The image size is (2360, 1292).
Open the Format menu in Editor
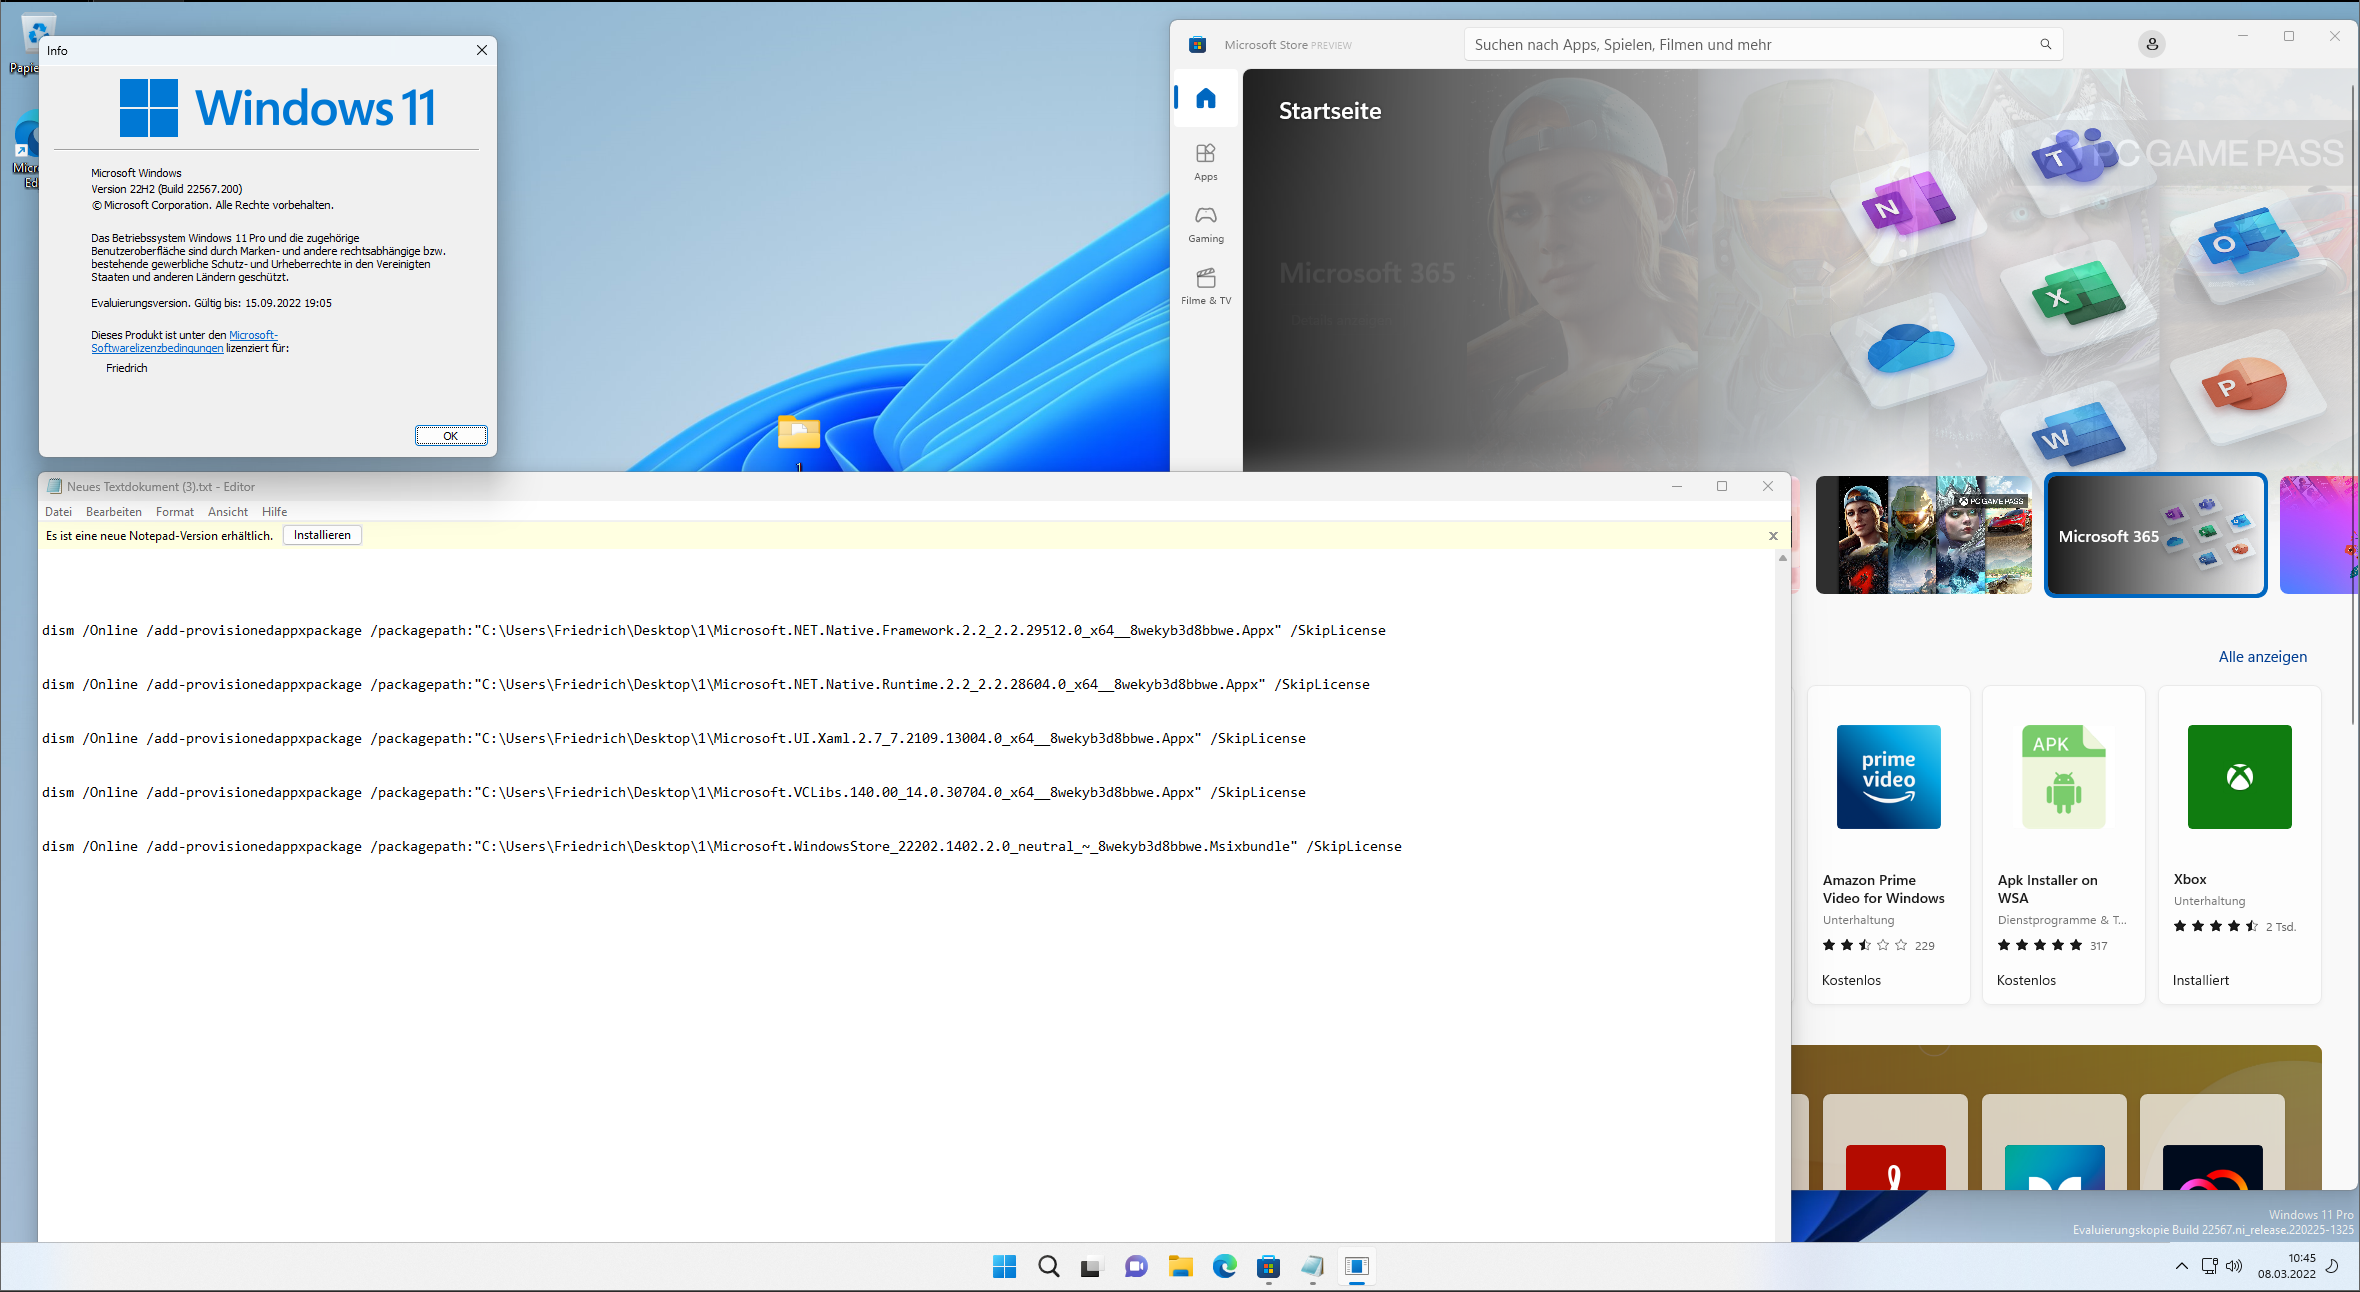tap(174, 511)
